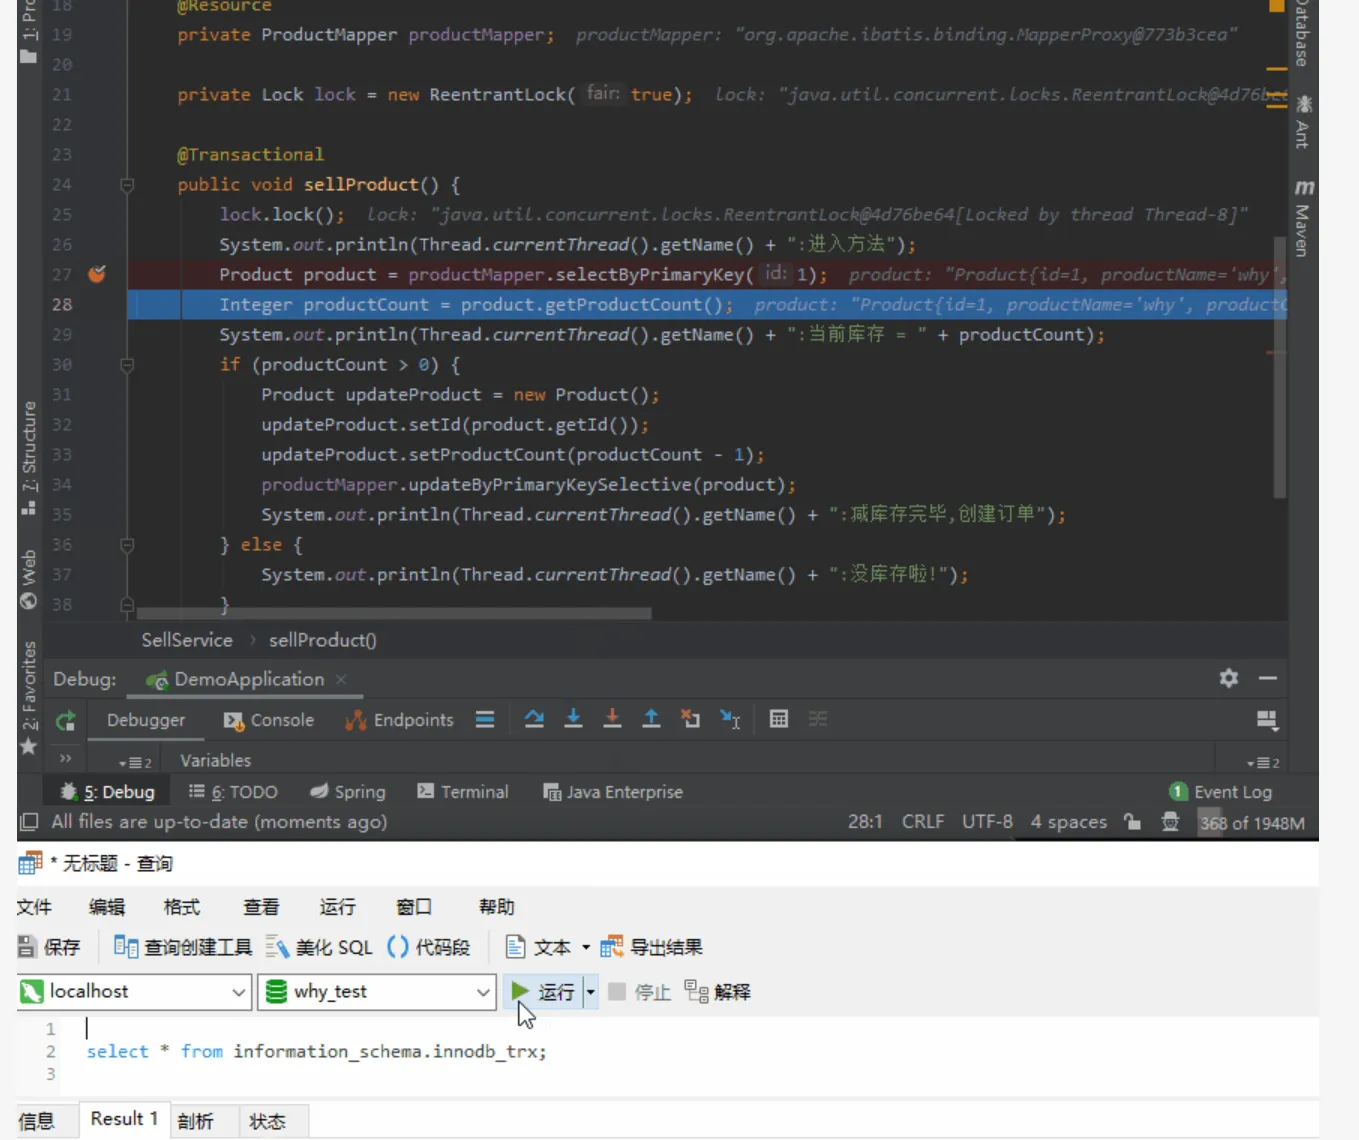This screenshot has width=1359, height=1140.
Task: Click the Save icon in the Navicat toolbar
Action: point(49,947)
